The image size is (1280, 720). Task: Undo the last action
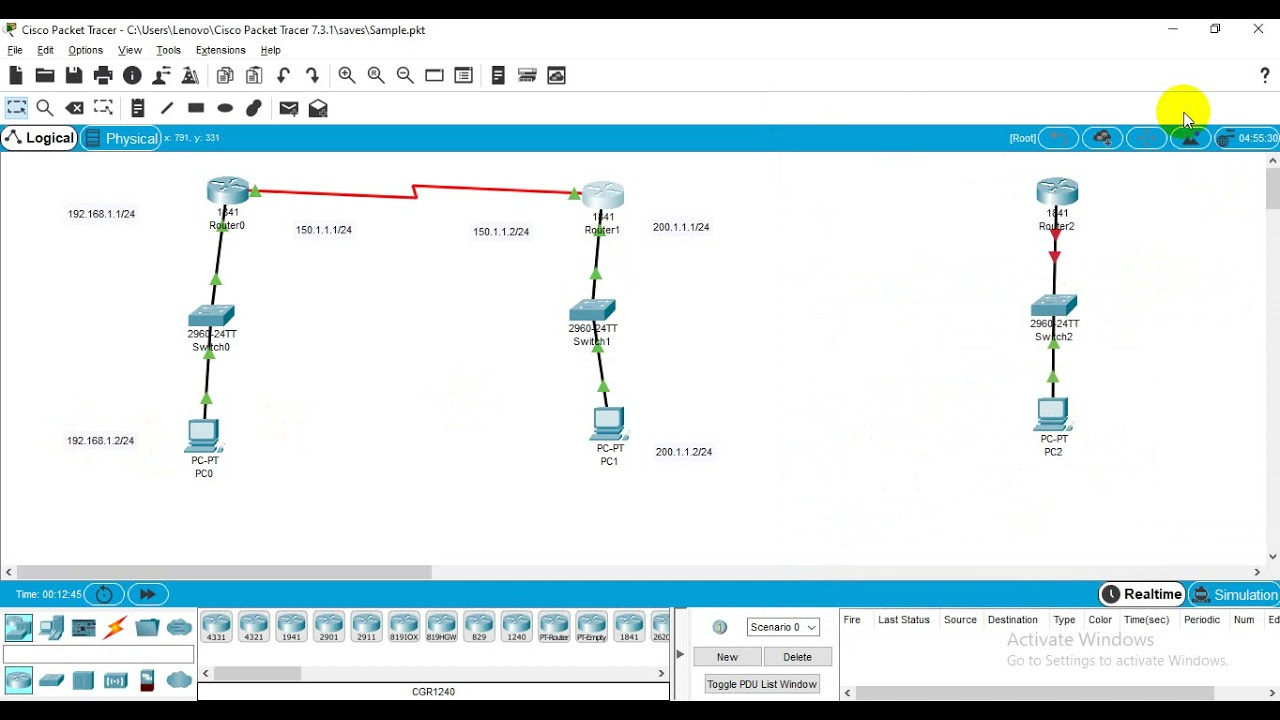point(283,76)
